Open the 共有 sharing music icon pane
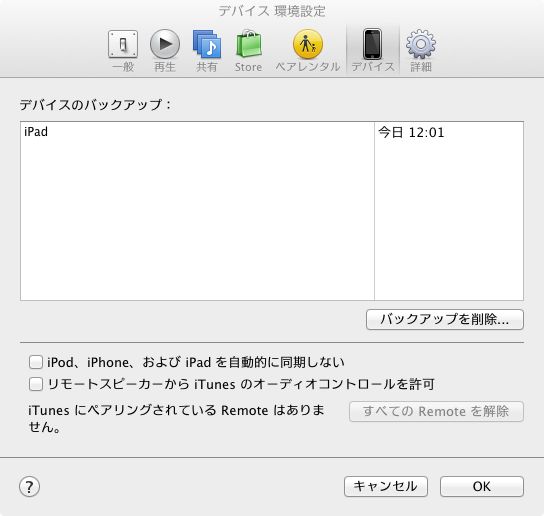The width and height of the screenshot is (544, 516). 207,51
